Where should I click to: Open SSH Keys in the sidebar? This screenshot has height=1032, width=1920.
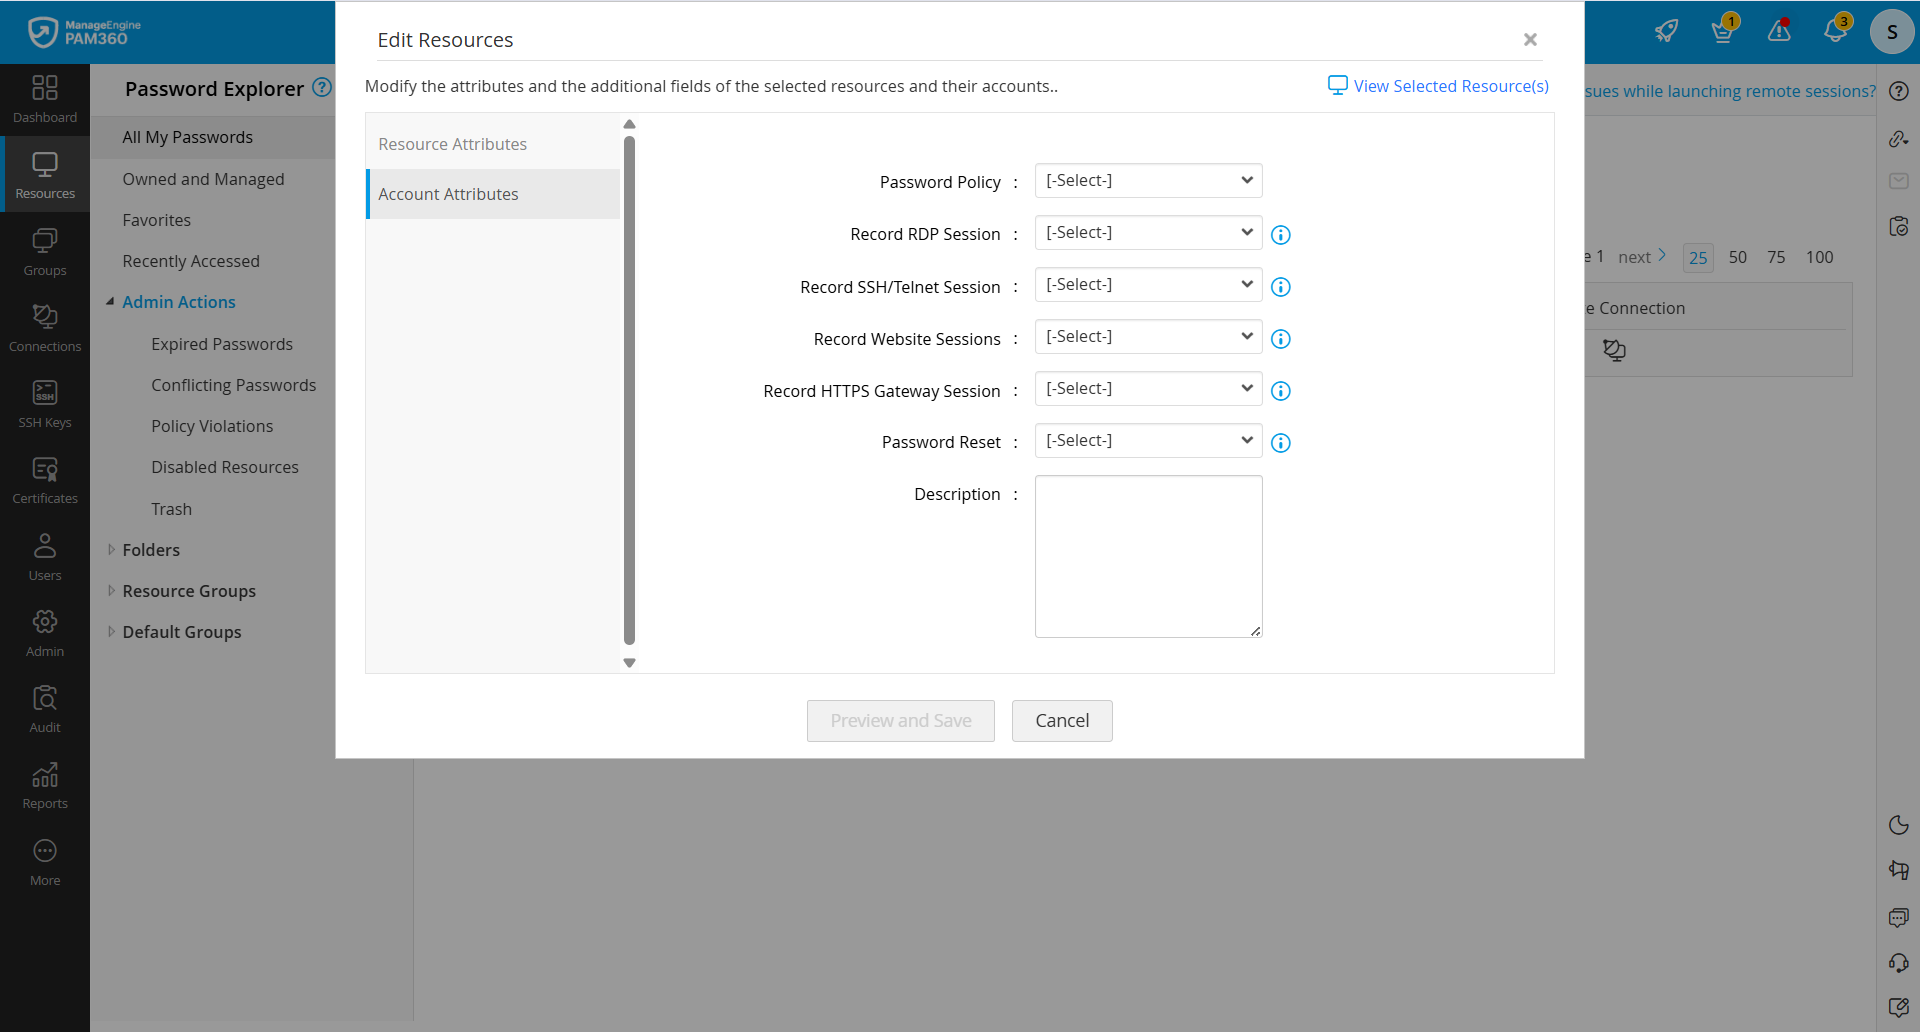coord(45,404)
